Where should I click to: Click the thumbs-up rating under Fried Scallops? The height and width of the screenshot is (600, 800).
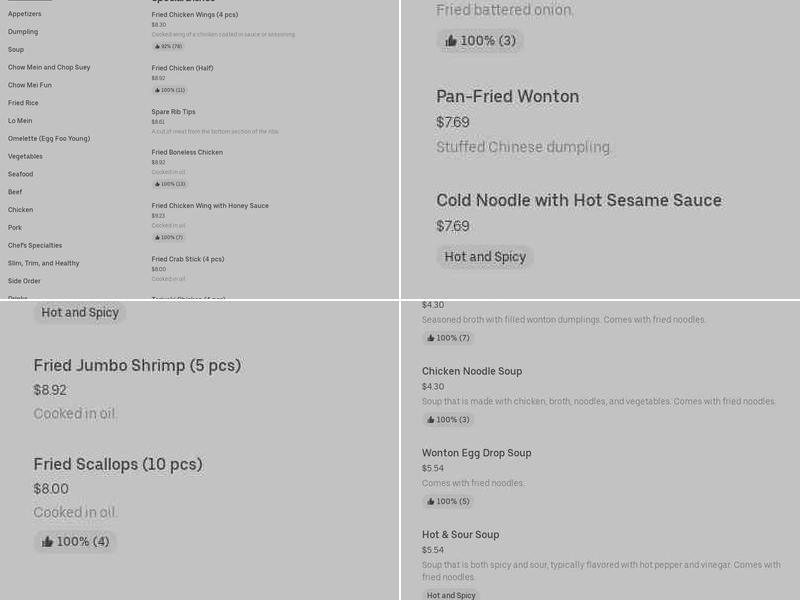[x=75, y=541]
